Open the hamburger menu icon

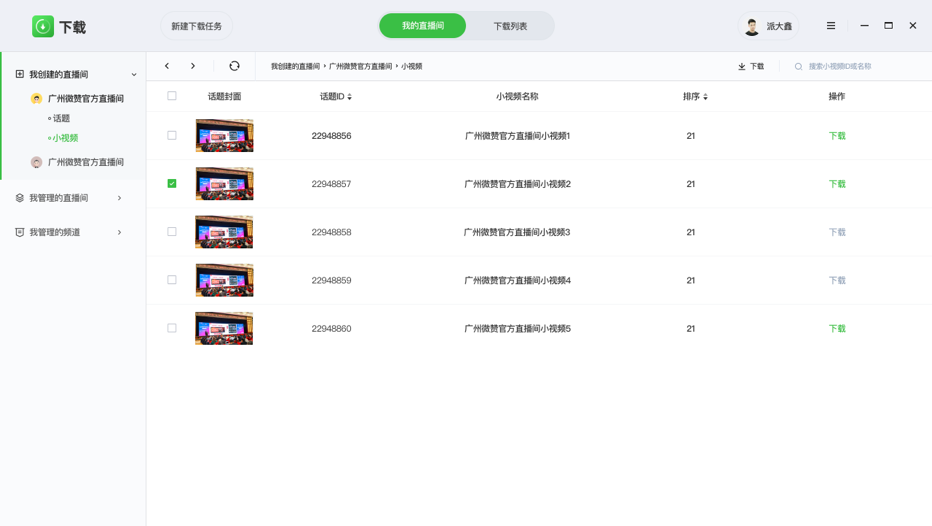[830, 26]
